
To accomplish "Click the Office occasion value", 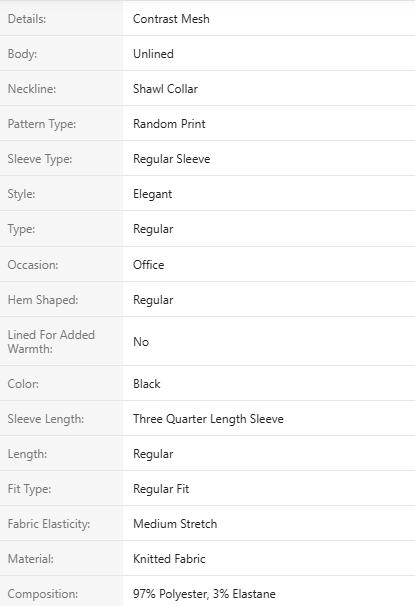I will pos(148,265).
